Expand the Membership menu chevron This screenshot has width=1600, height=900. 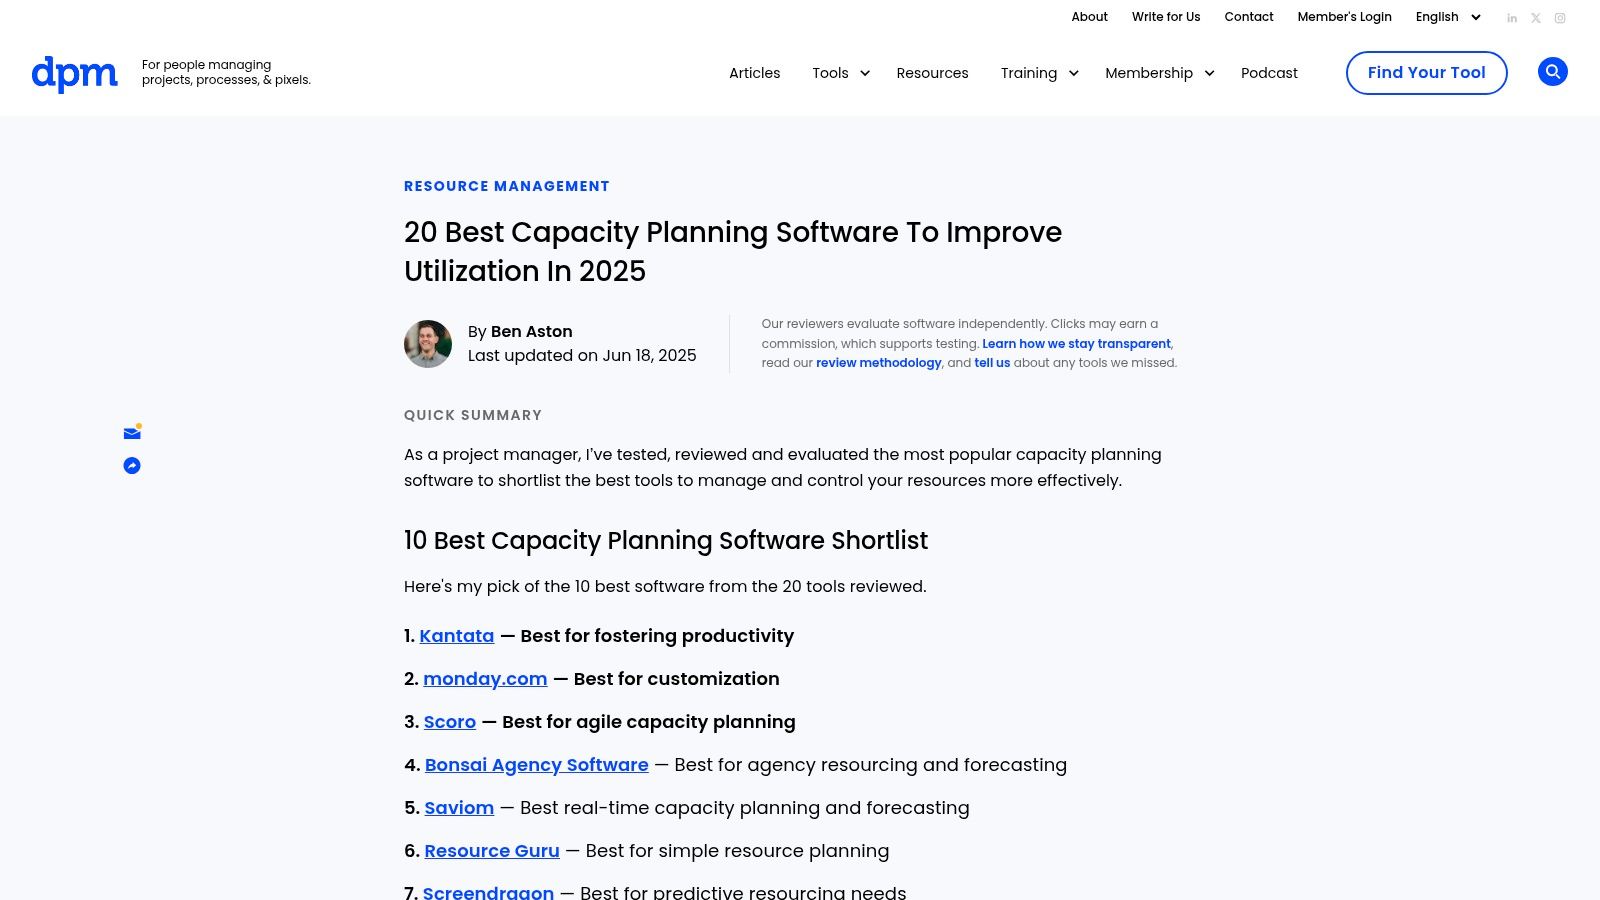(1209, 73)
